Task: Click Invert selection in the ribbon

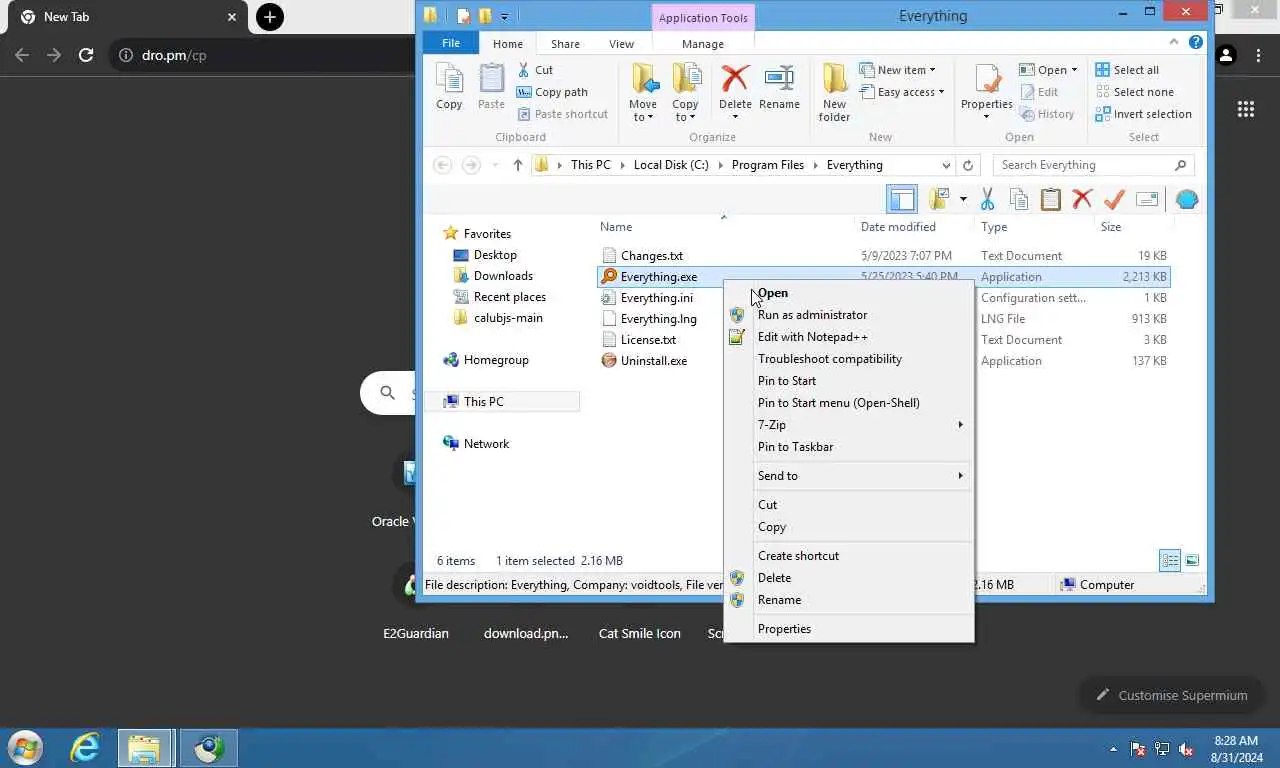Action: coord(1143,114)
